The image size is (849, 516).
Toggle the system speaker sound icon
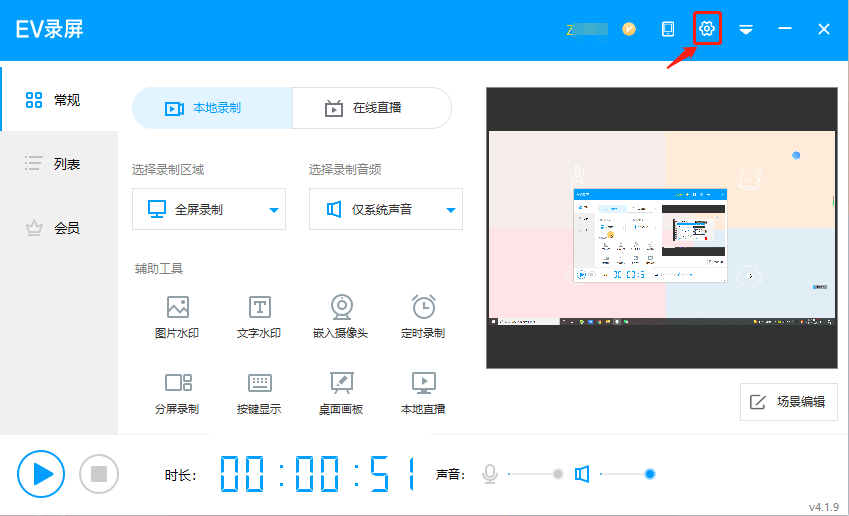coord(582,474)
